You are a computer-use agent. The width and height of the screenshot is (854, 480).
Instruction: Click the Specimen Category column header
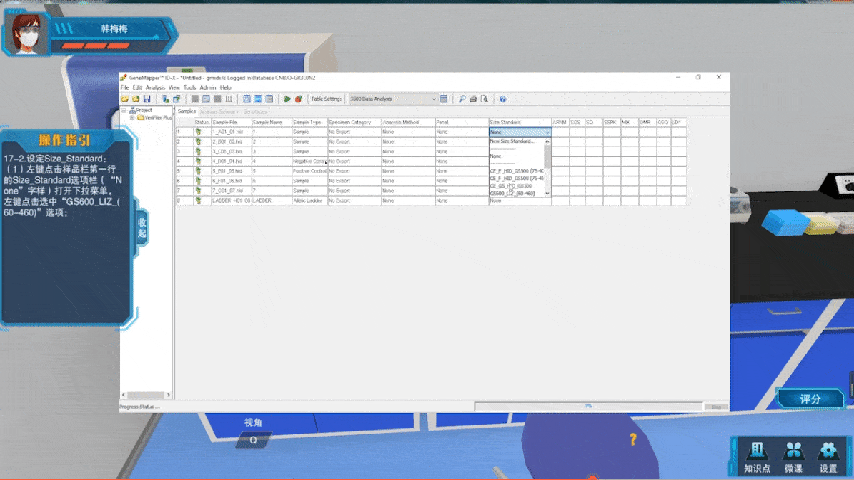(353, 123)
